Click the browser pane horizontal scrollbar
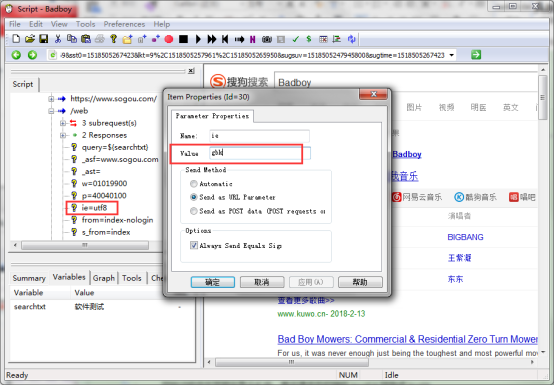 (292, 362)
